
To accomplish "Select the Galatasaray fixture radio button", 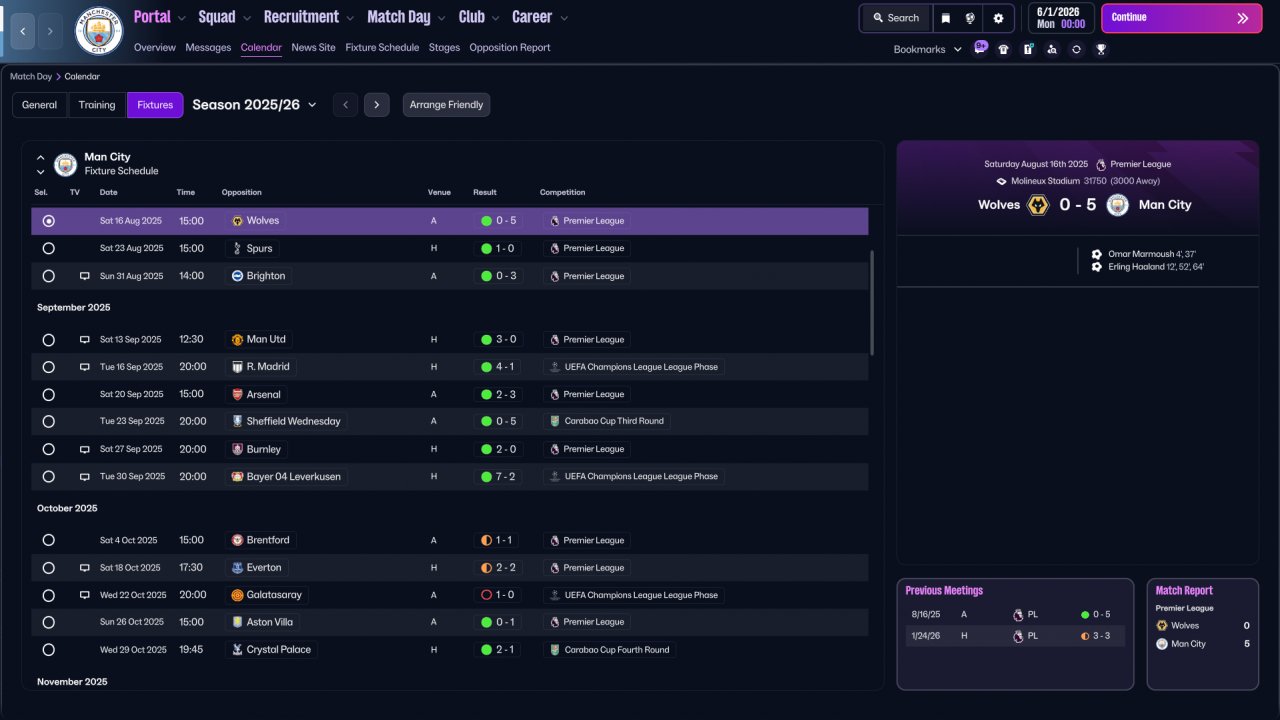I will pos(48,595).
